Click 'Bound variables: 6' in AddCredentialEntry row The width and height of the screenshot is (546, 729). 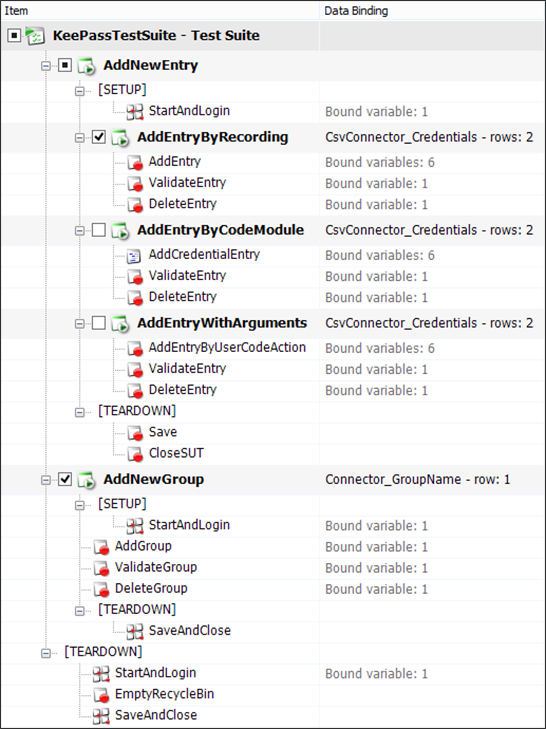(x=380, y=256)
